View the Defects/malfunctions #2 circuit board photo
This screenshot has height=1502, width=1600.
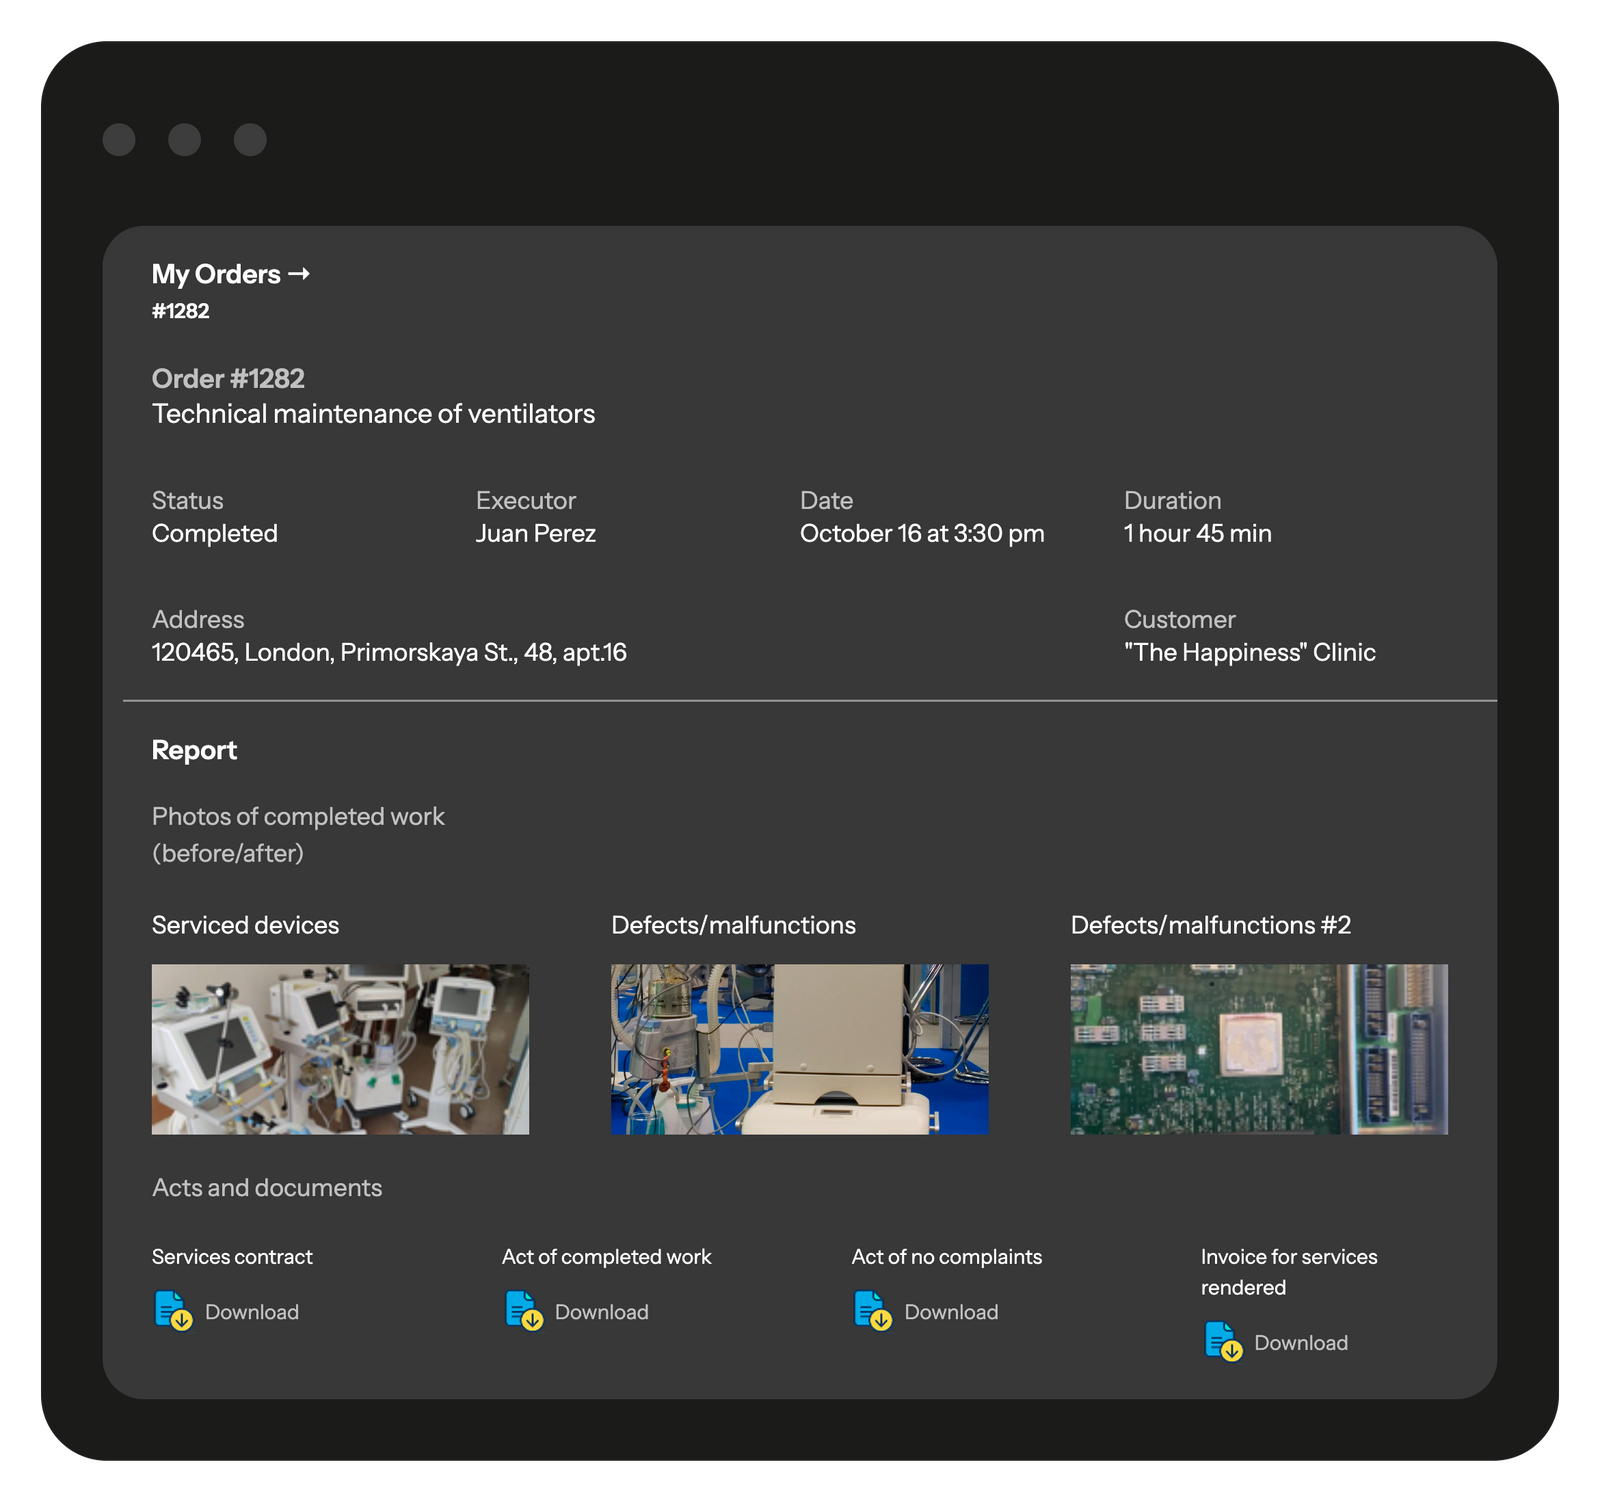(1259, 1049)
